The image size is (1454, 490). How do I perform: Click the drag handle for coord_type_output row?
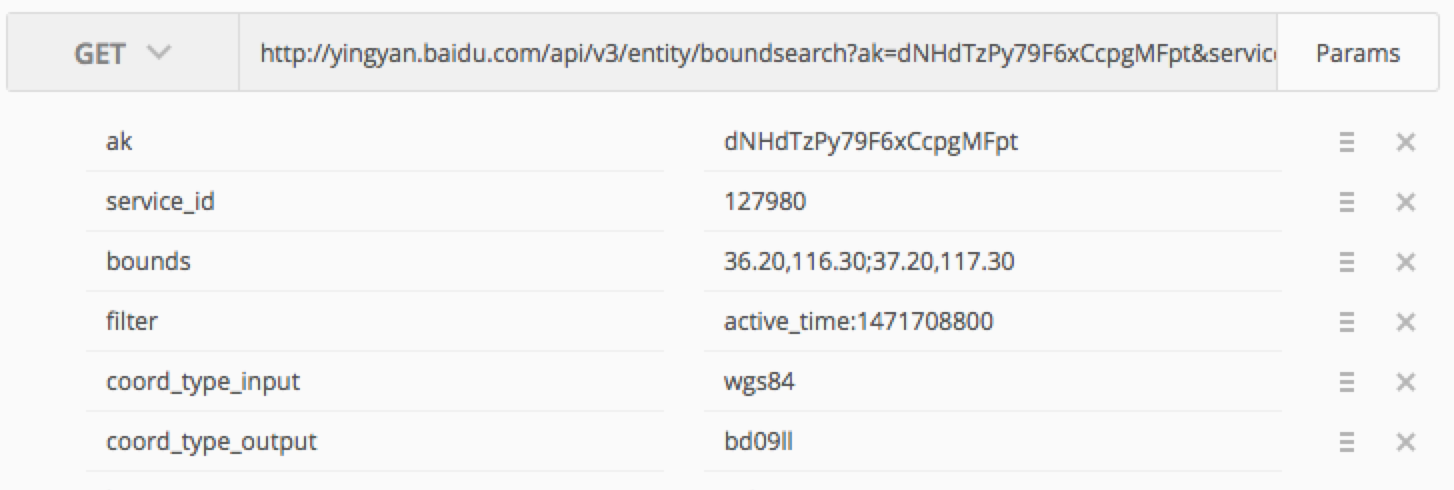click(x=1346, y=442)
